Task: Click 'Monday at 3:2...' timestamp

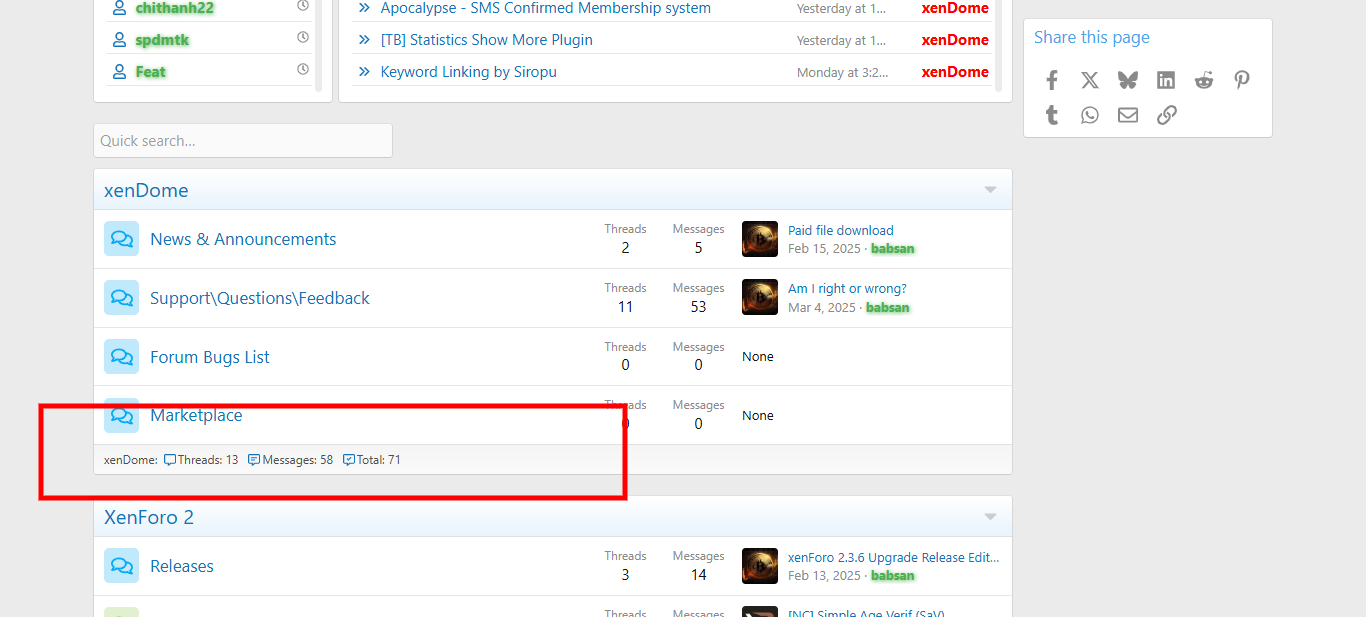Action: click(842, 73)
